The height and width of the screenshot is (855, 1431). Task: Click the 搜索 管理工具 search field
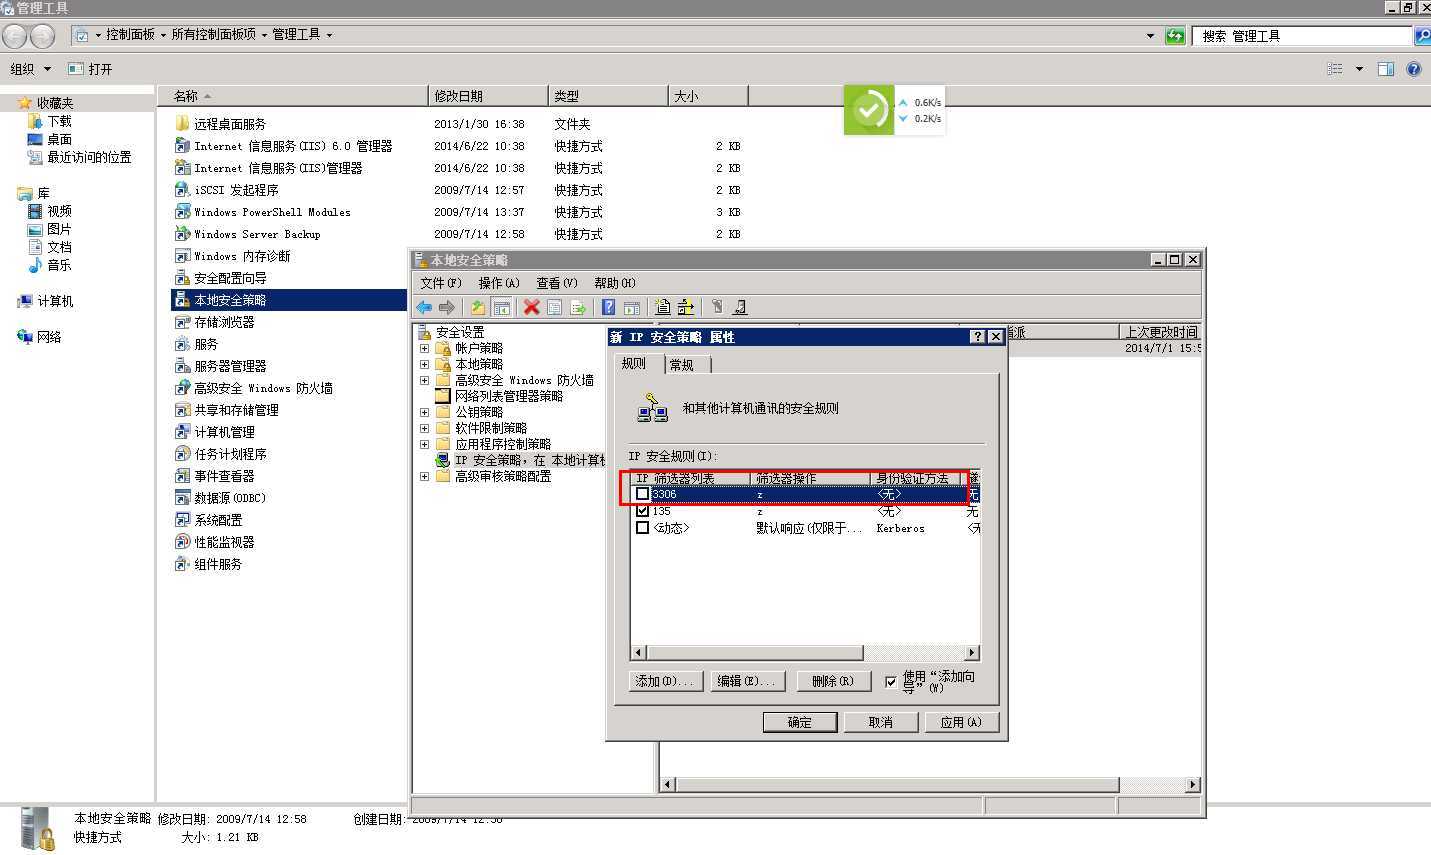click(x=1301, y=36)
